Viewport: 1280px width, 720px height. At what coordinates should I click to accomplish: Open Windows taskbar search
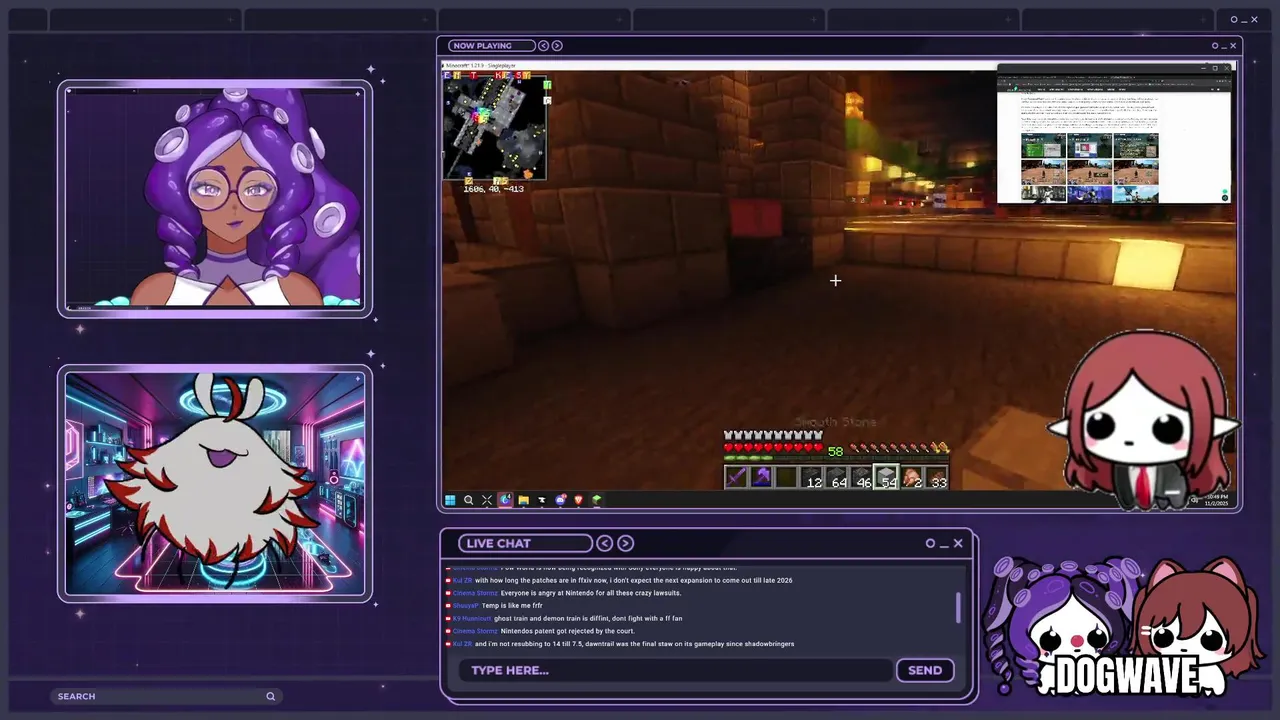[468, 500]
